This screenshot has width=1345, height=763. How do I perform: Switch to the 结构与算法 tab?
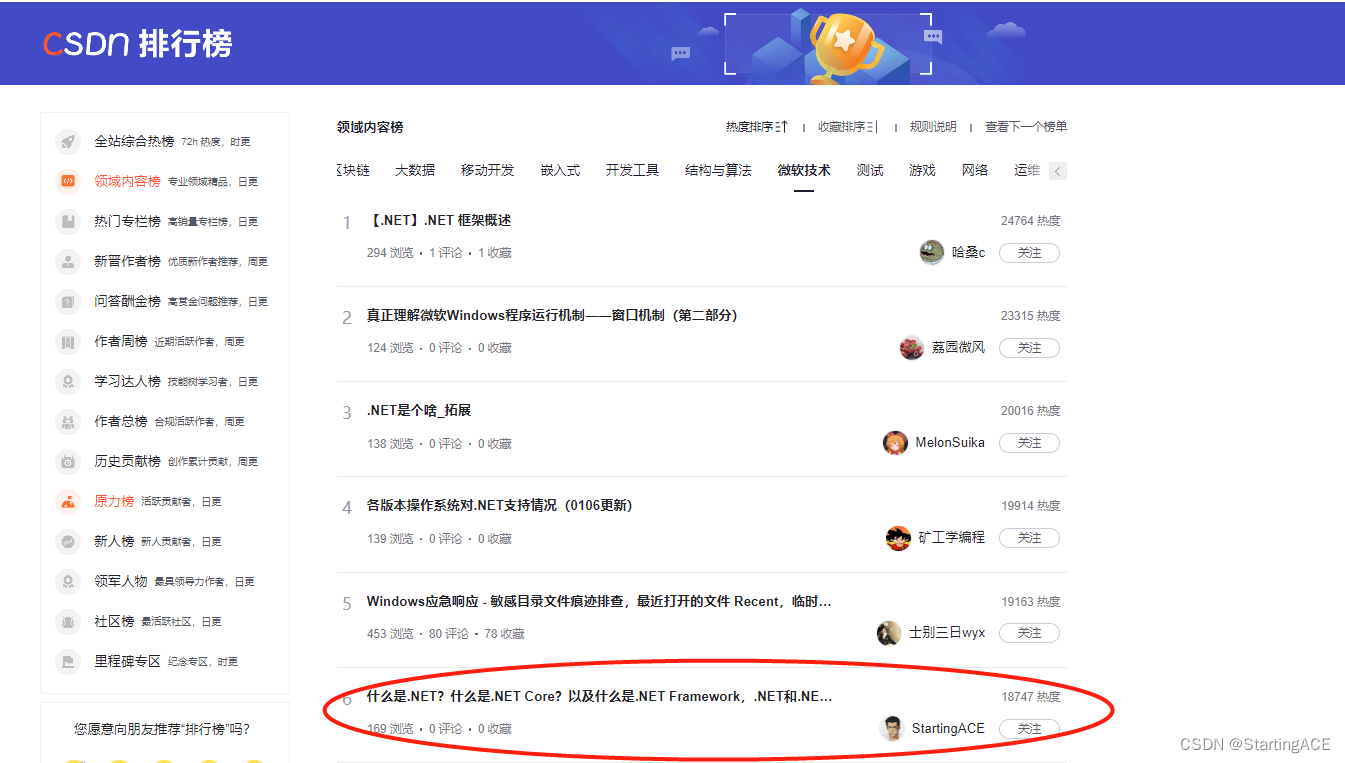pyautogui.click(x=718, y=170)
